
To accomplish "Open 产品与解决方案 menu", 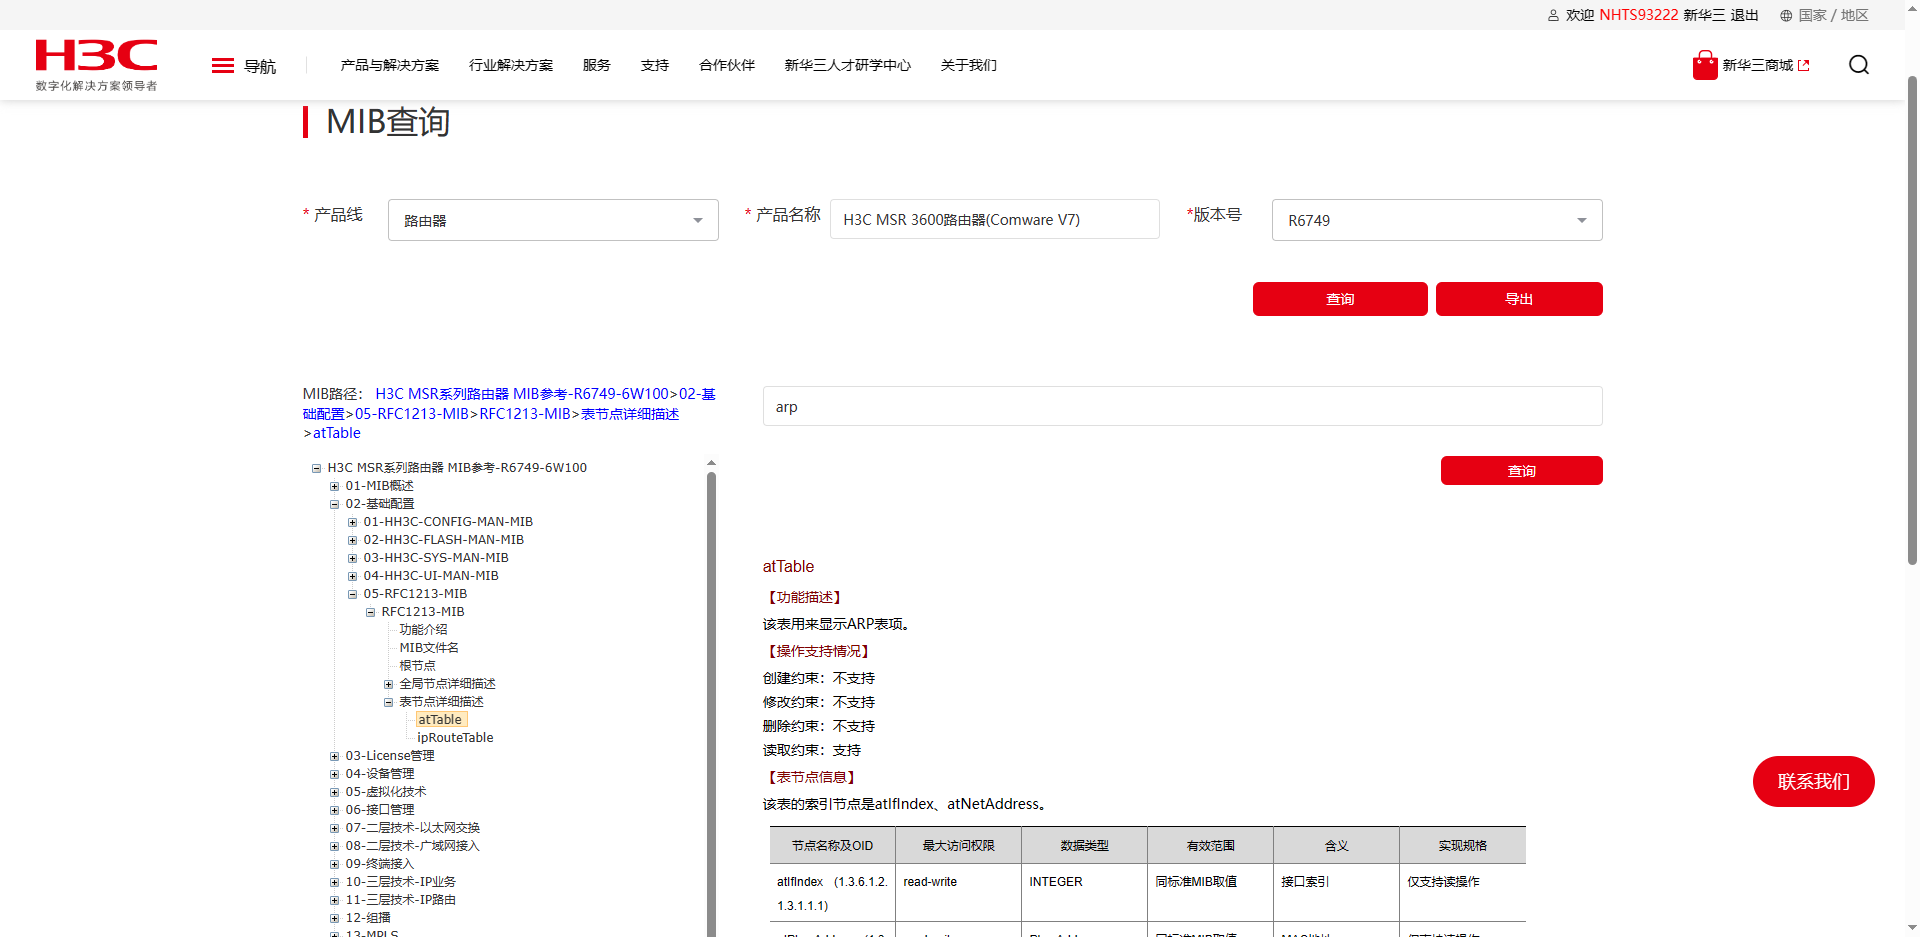I will click(x=390, y=65).
